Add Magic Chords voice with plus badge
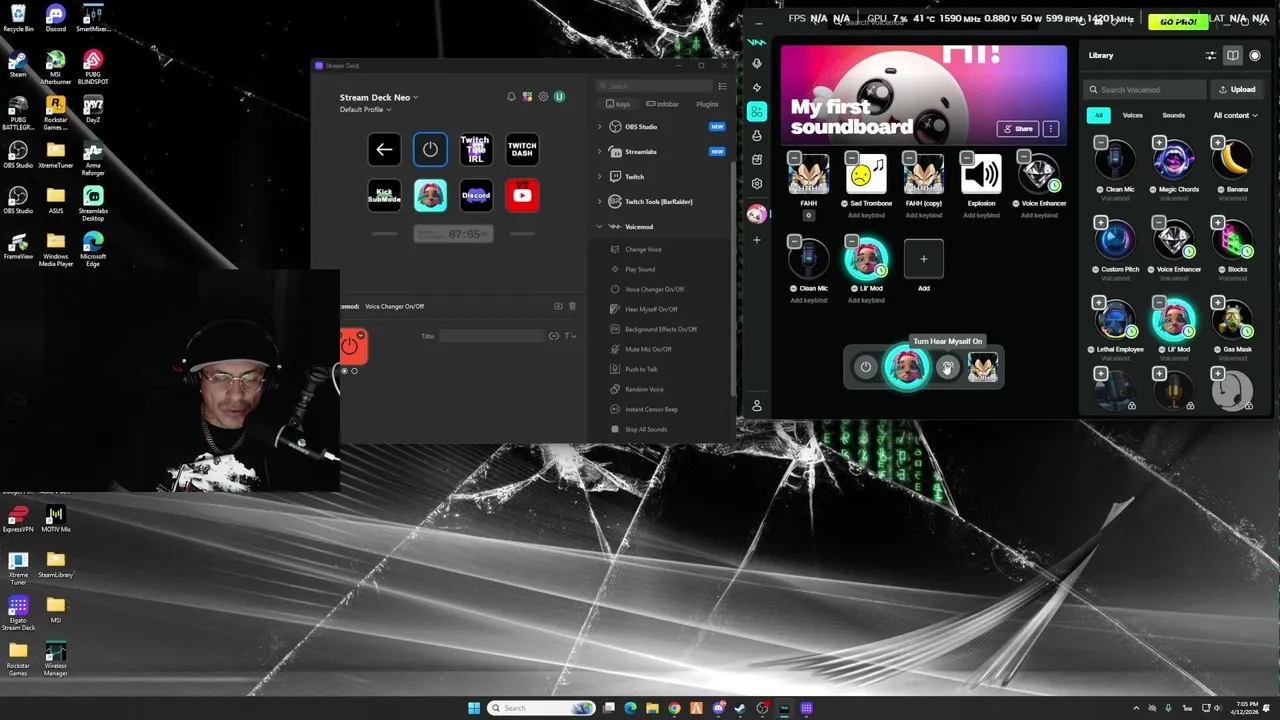Image resolution: width=1280 pixels, height=720 pixels. pyautogui.click(x=1160, y=143)
